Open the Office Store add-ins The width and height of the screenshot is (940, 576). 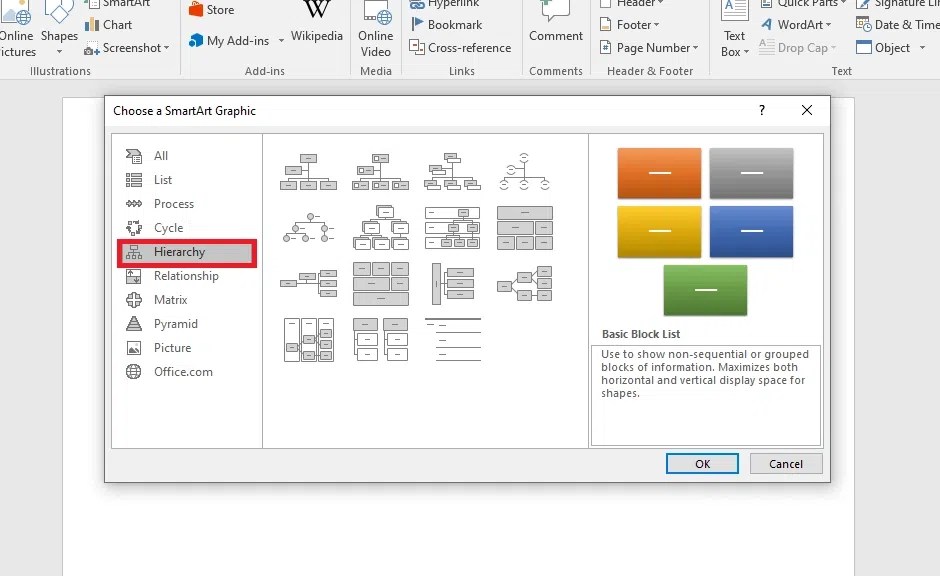click(x=212, y=10)
